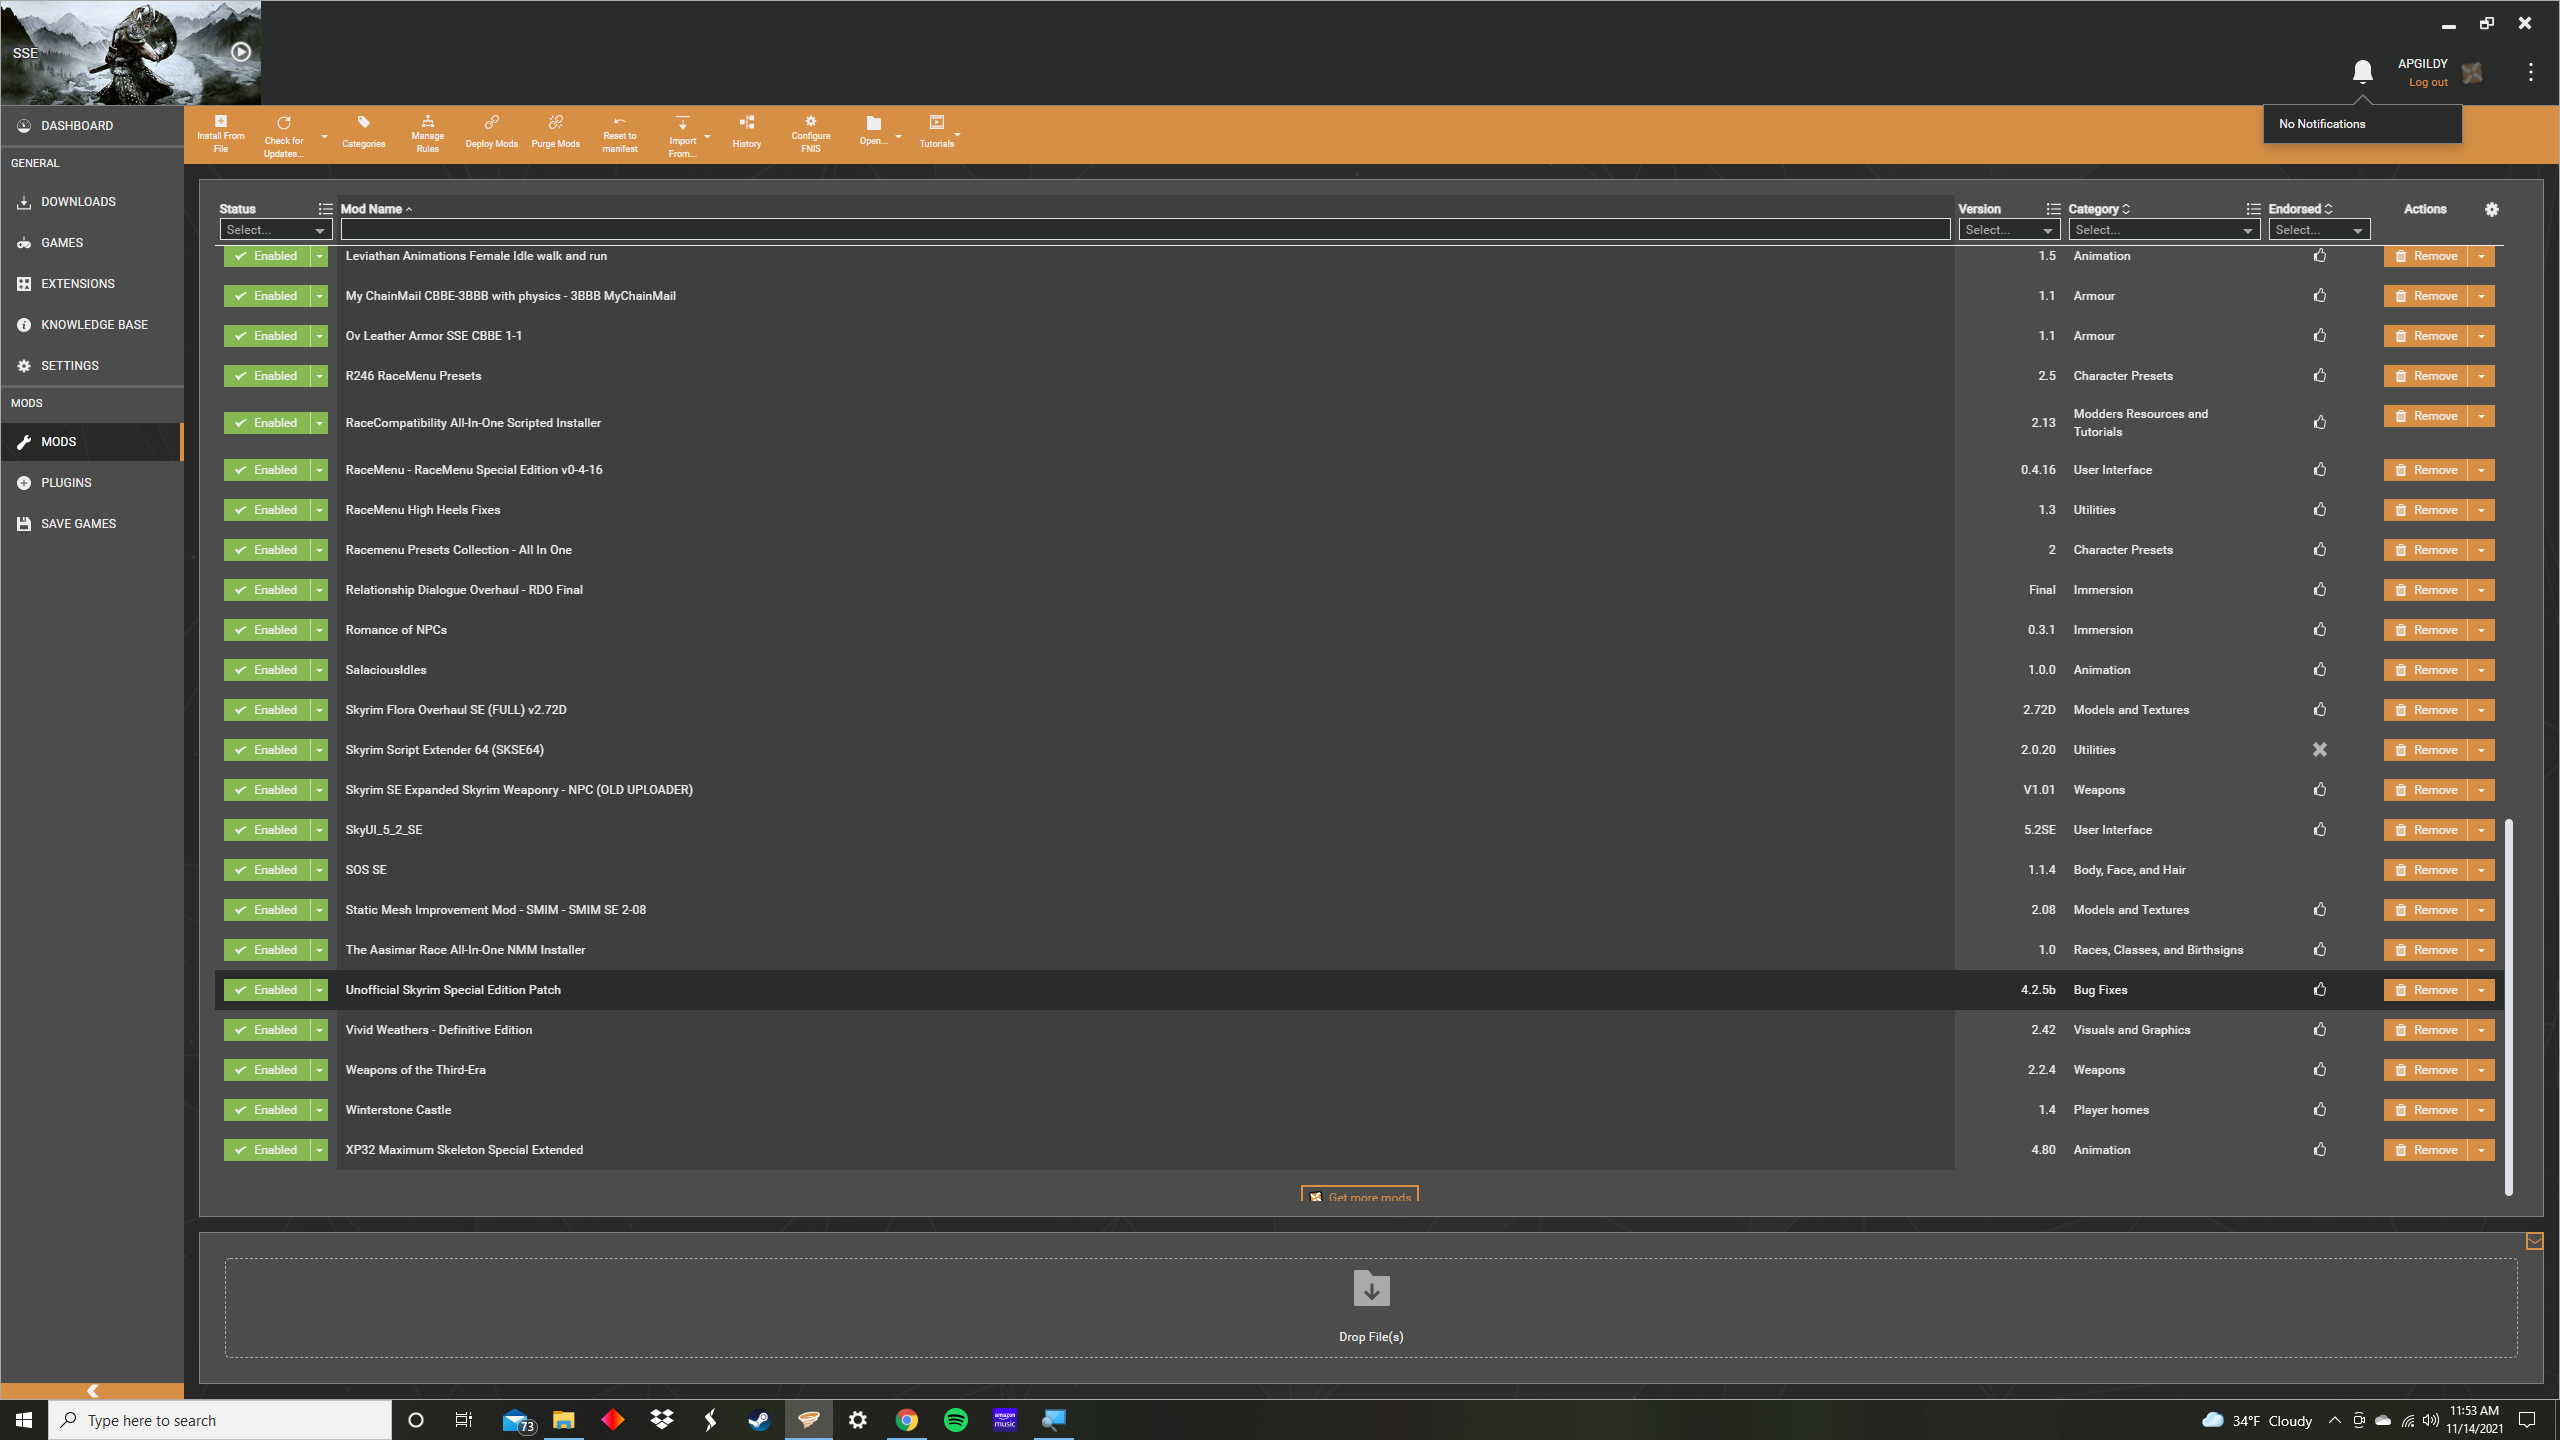The width and height of the screenshot is (2560, 1440).
Task: Toggle Enabled status for SkyUI_5_2_SE
Action: pyautogui.click(x=266, y=830)
